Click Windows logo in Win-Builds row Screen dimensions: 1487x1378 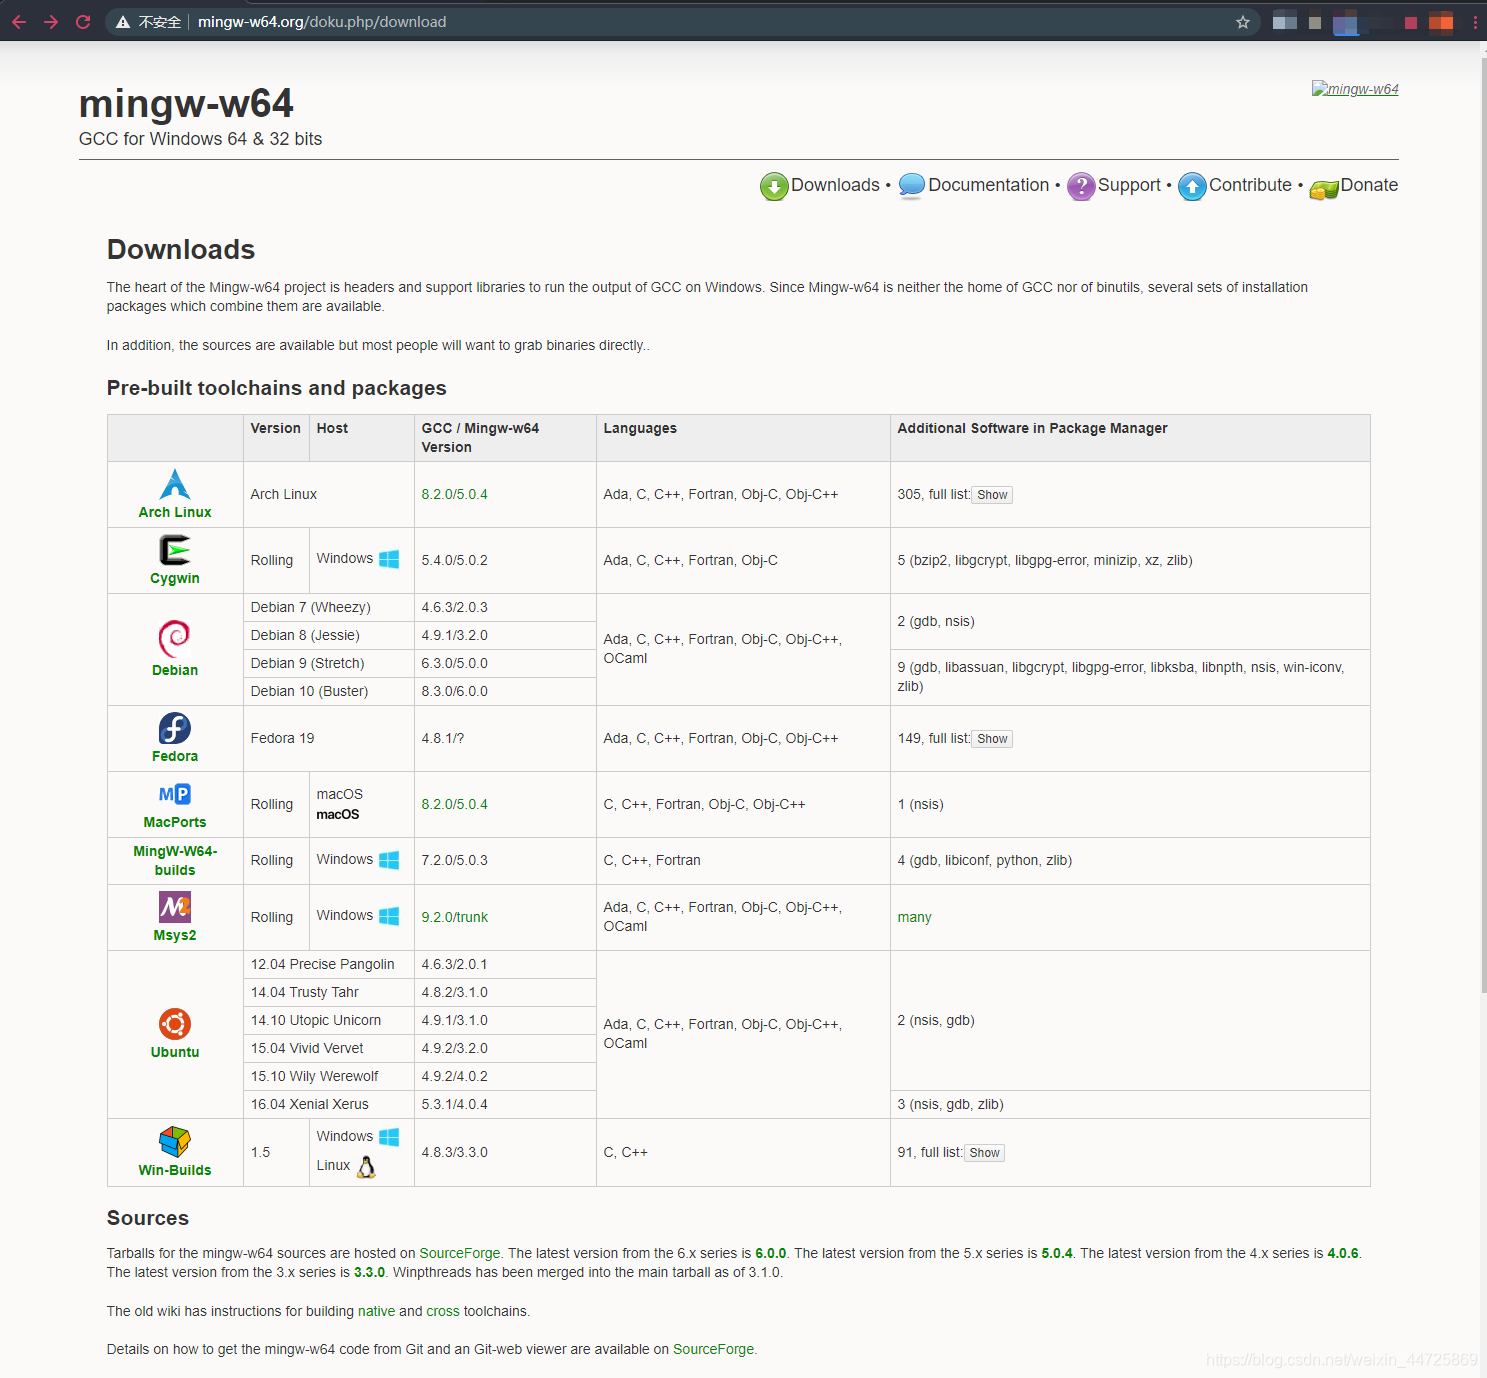click(x=389, y=1137)
